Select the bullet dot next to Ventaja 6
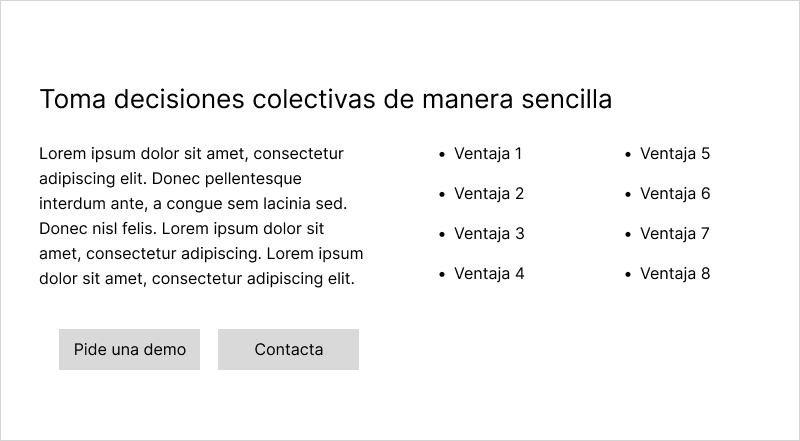Image resolution: width=800 pixels, height=441 pixels. [628, 195]
